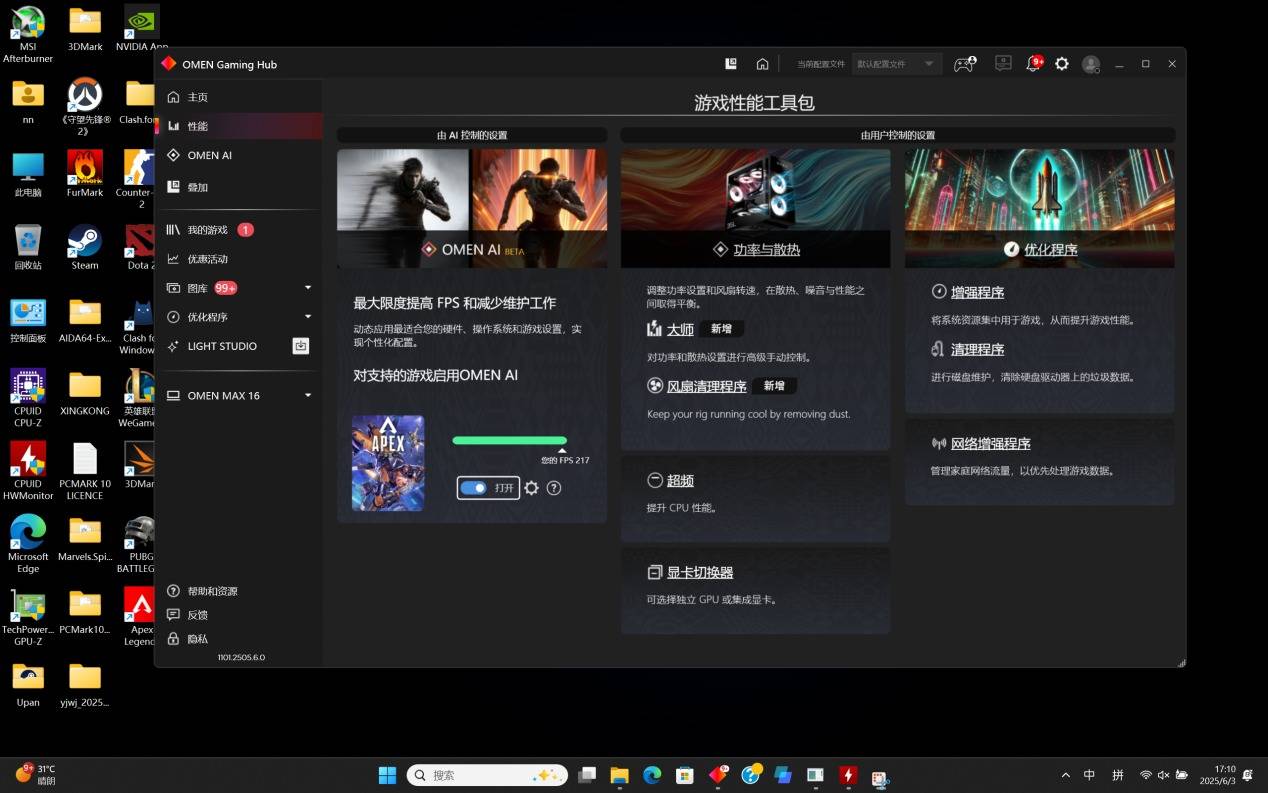
Task: Click the game controller profile icon
Action: tap(964, 64)
